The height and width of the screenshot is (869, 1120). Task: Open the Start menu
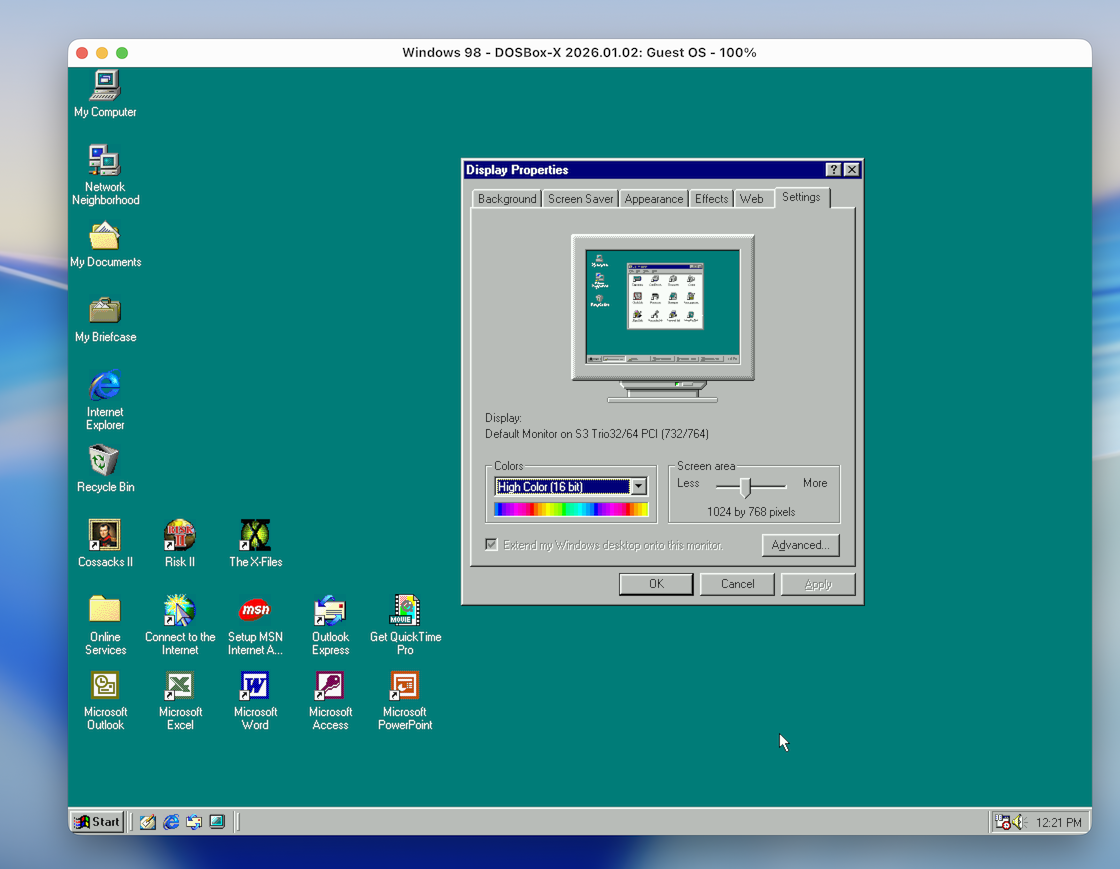pos(98,822)
